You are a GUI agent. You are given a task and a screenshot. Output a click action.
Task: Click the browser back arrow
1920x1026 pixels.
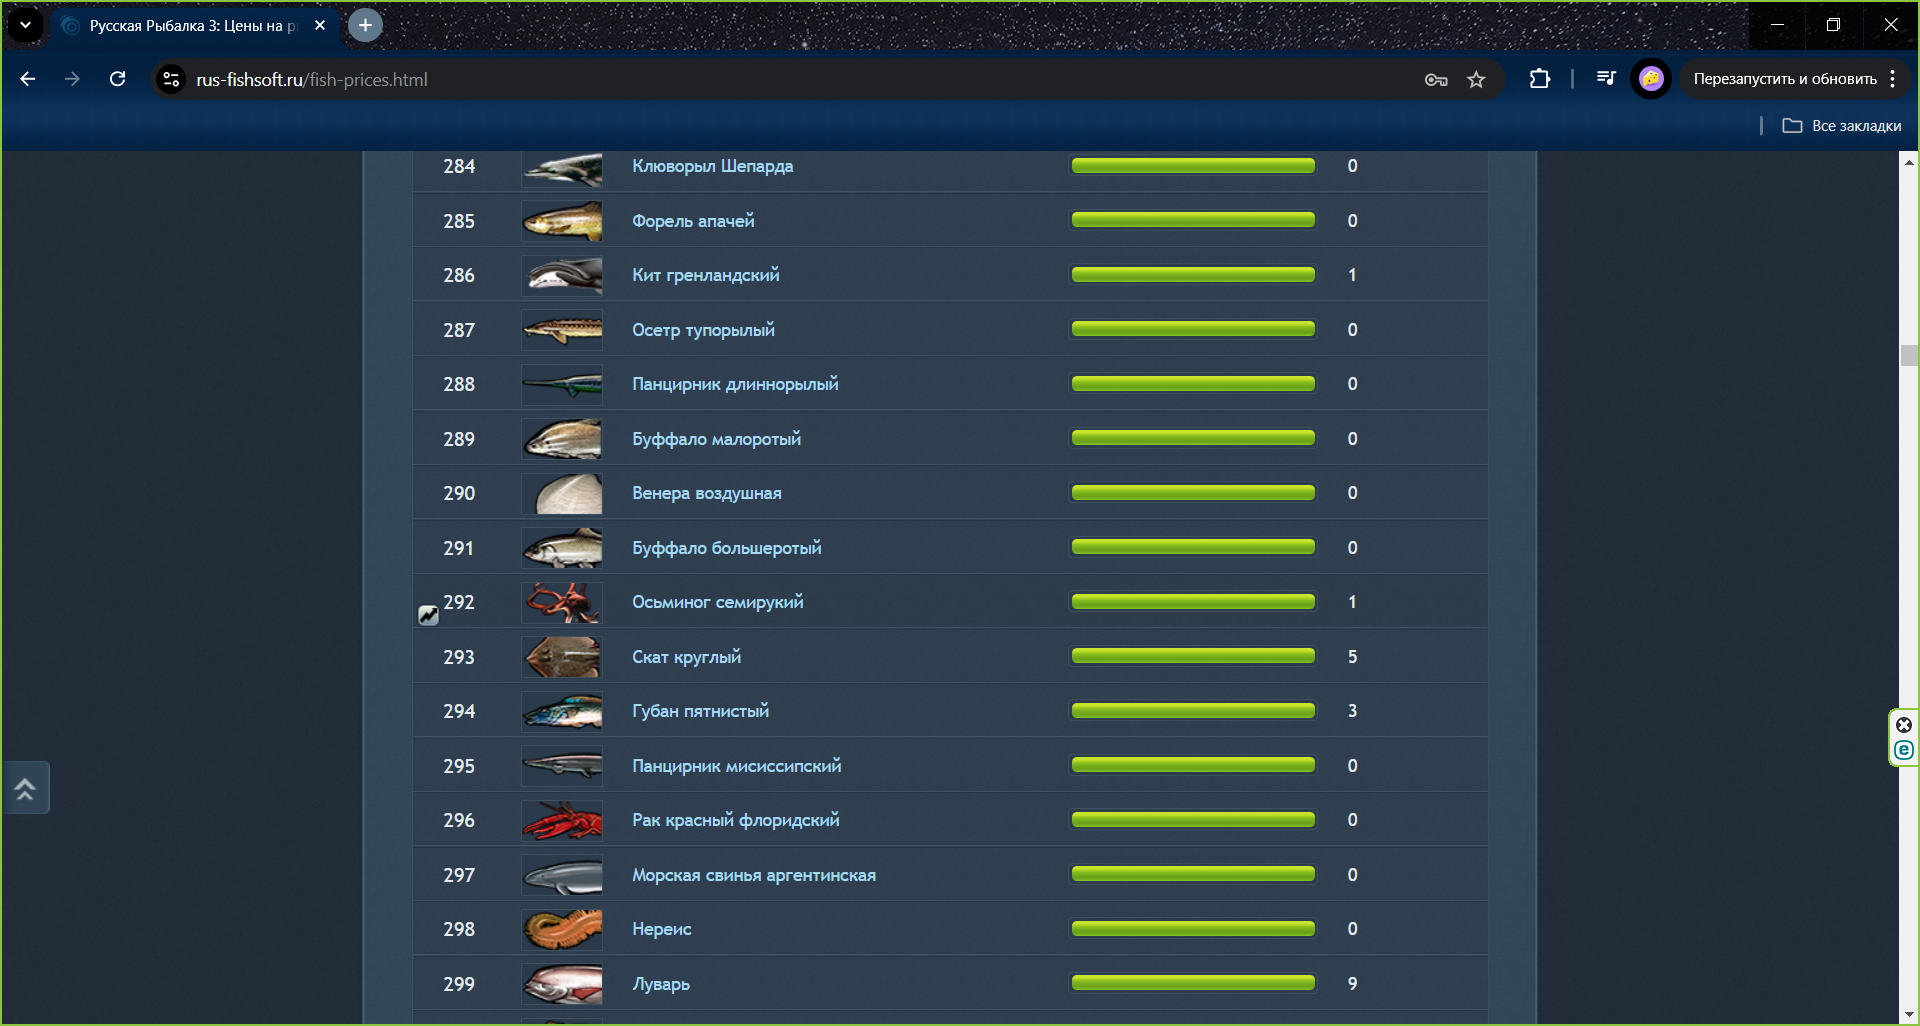(28, 79)
